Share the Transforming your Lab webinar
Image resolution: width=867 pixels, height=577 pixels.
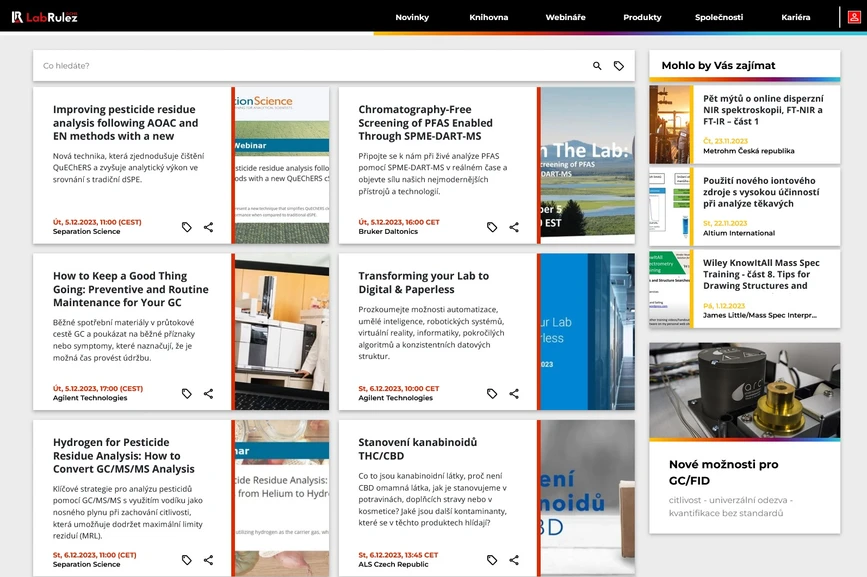pos(514,394)
